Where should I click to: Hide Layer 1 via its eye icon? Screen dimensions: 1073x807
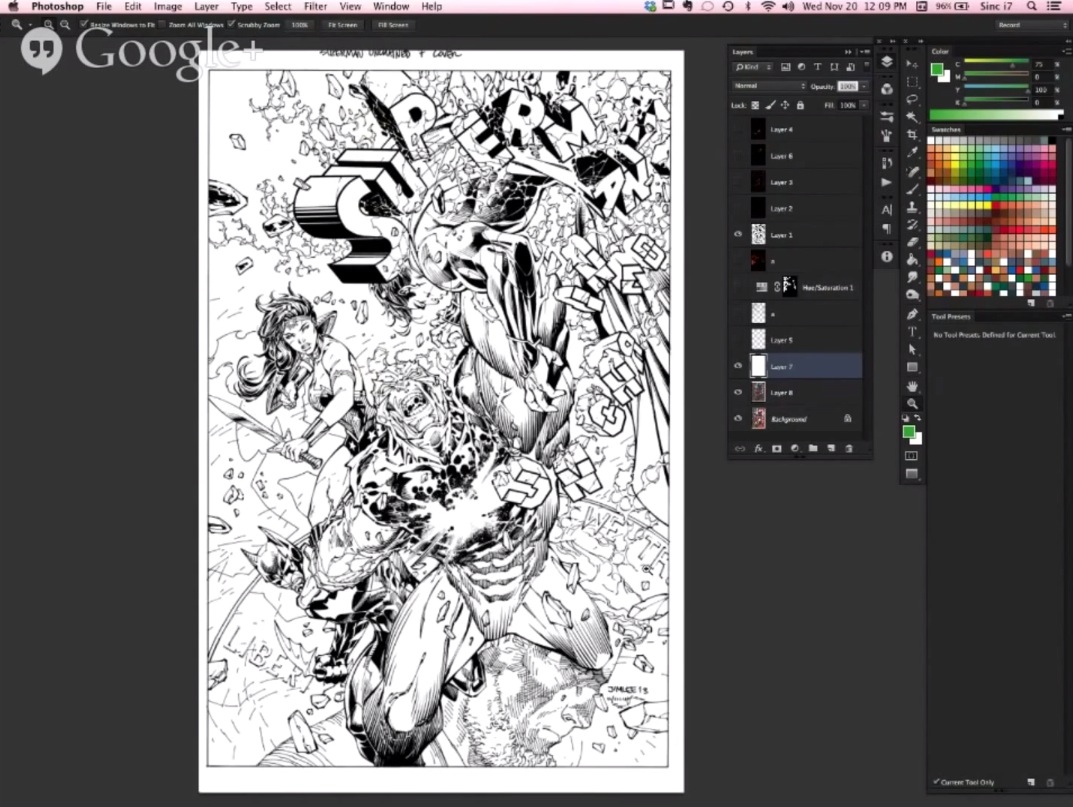tap(738, 234)
